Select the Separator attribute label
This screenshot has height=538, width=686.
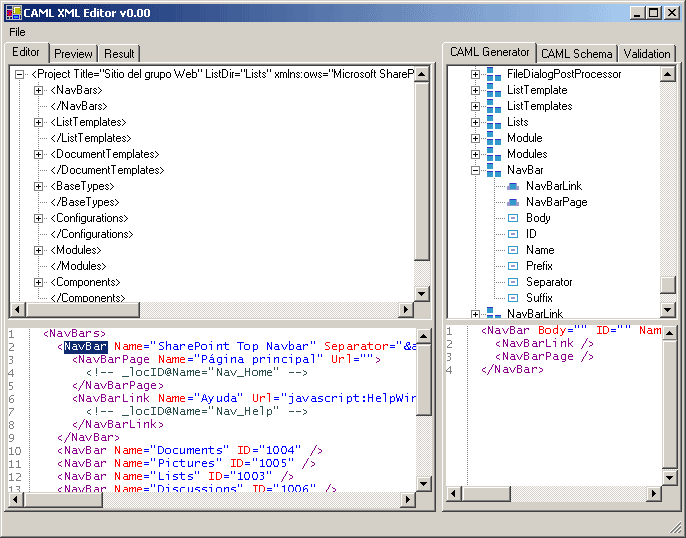(549, 282)
